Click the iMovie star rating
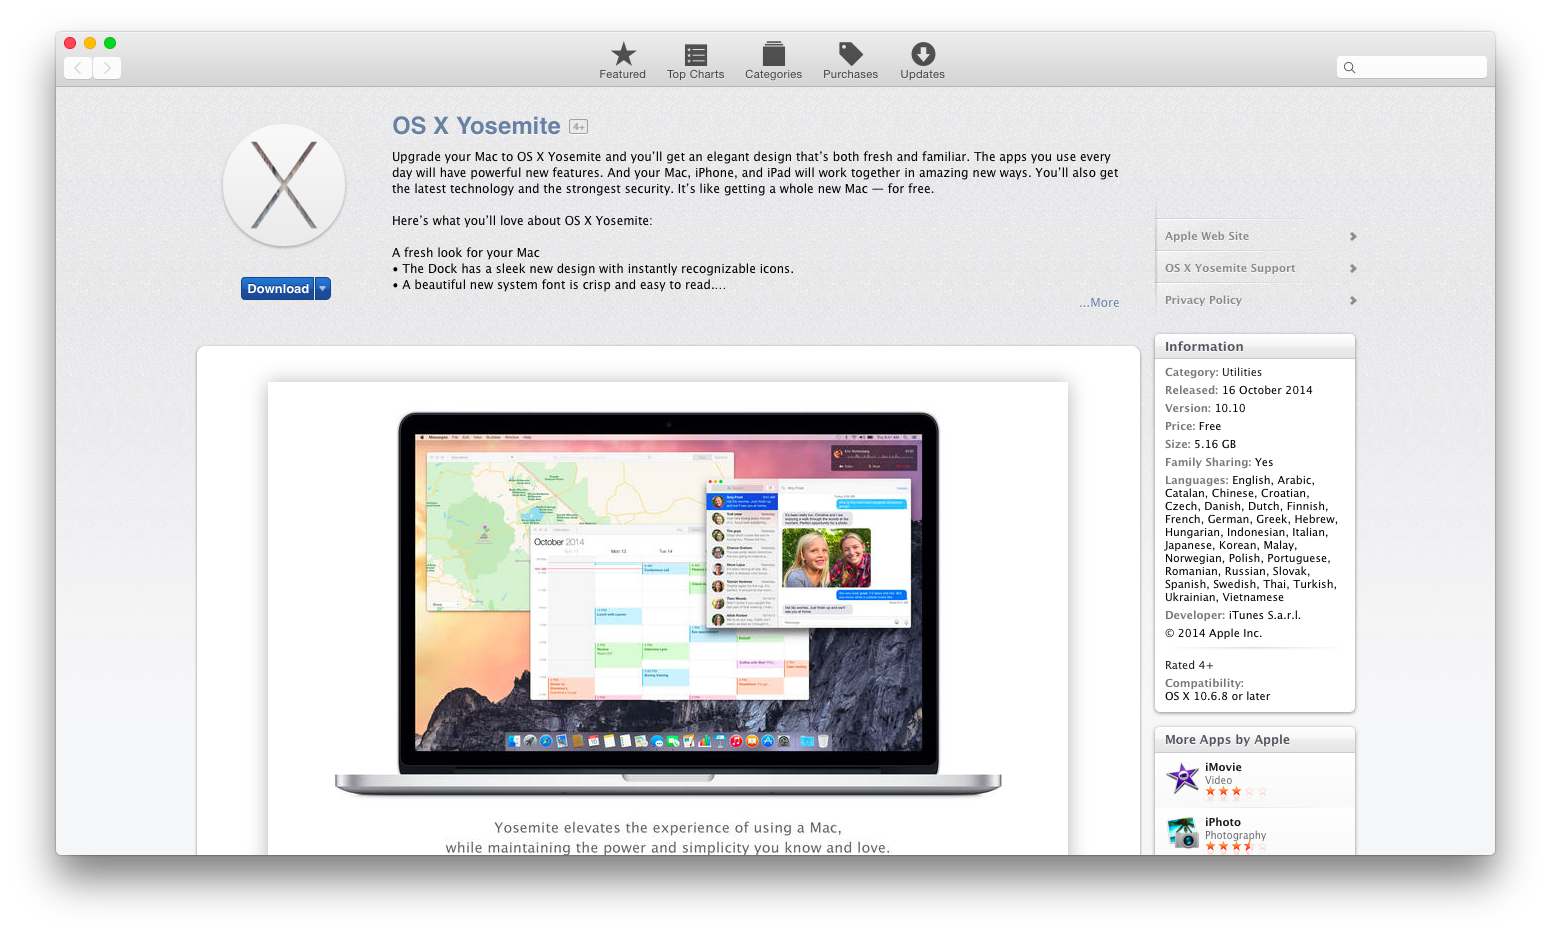 click(x=1236, y=792)
